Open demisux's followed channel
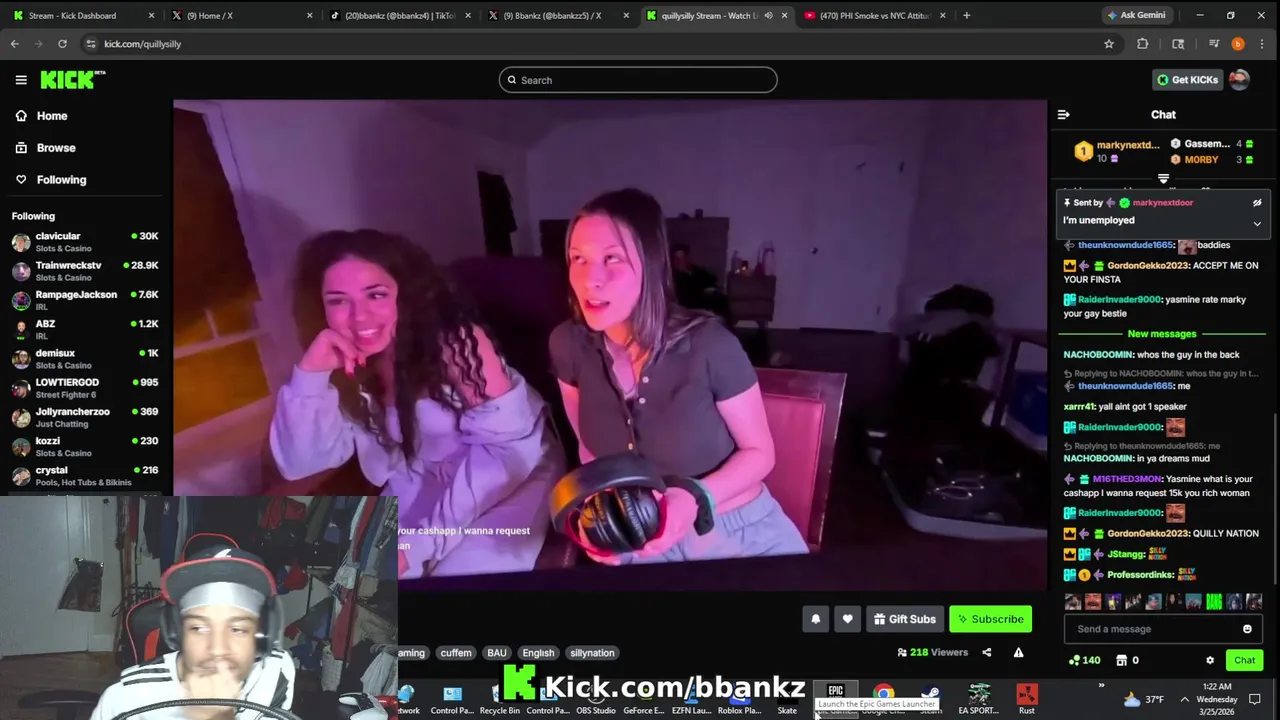This screenshot has height=720, width=1280. click(85, 359)
